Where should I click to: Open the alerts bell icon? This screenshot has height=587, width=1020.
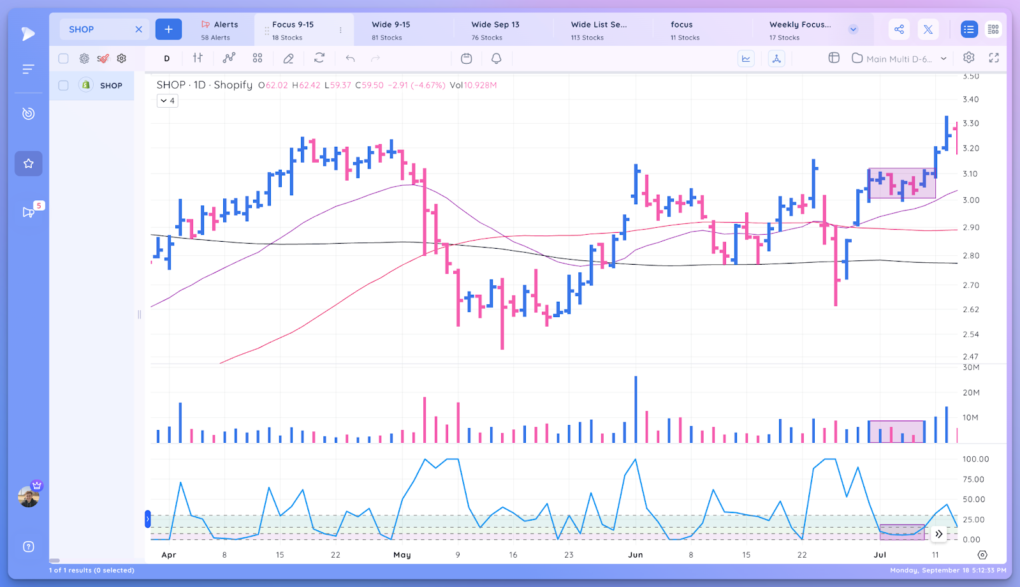pyautogui.click(x=495, y=58)
